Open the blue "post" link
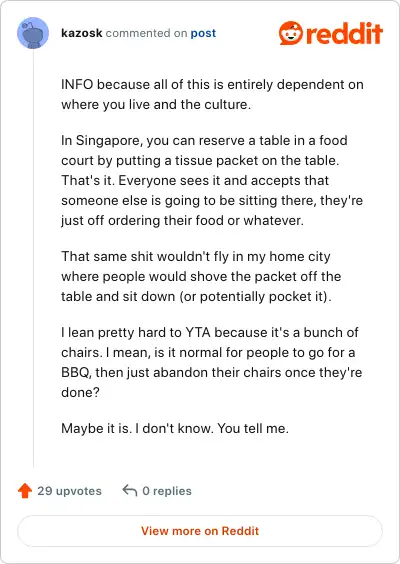 [203, 33]
